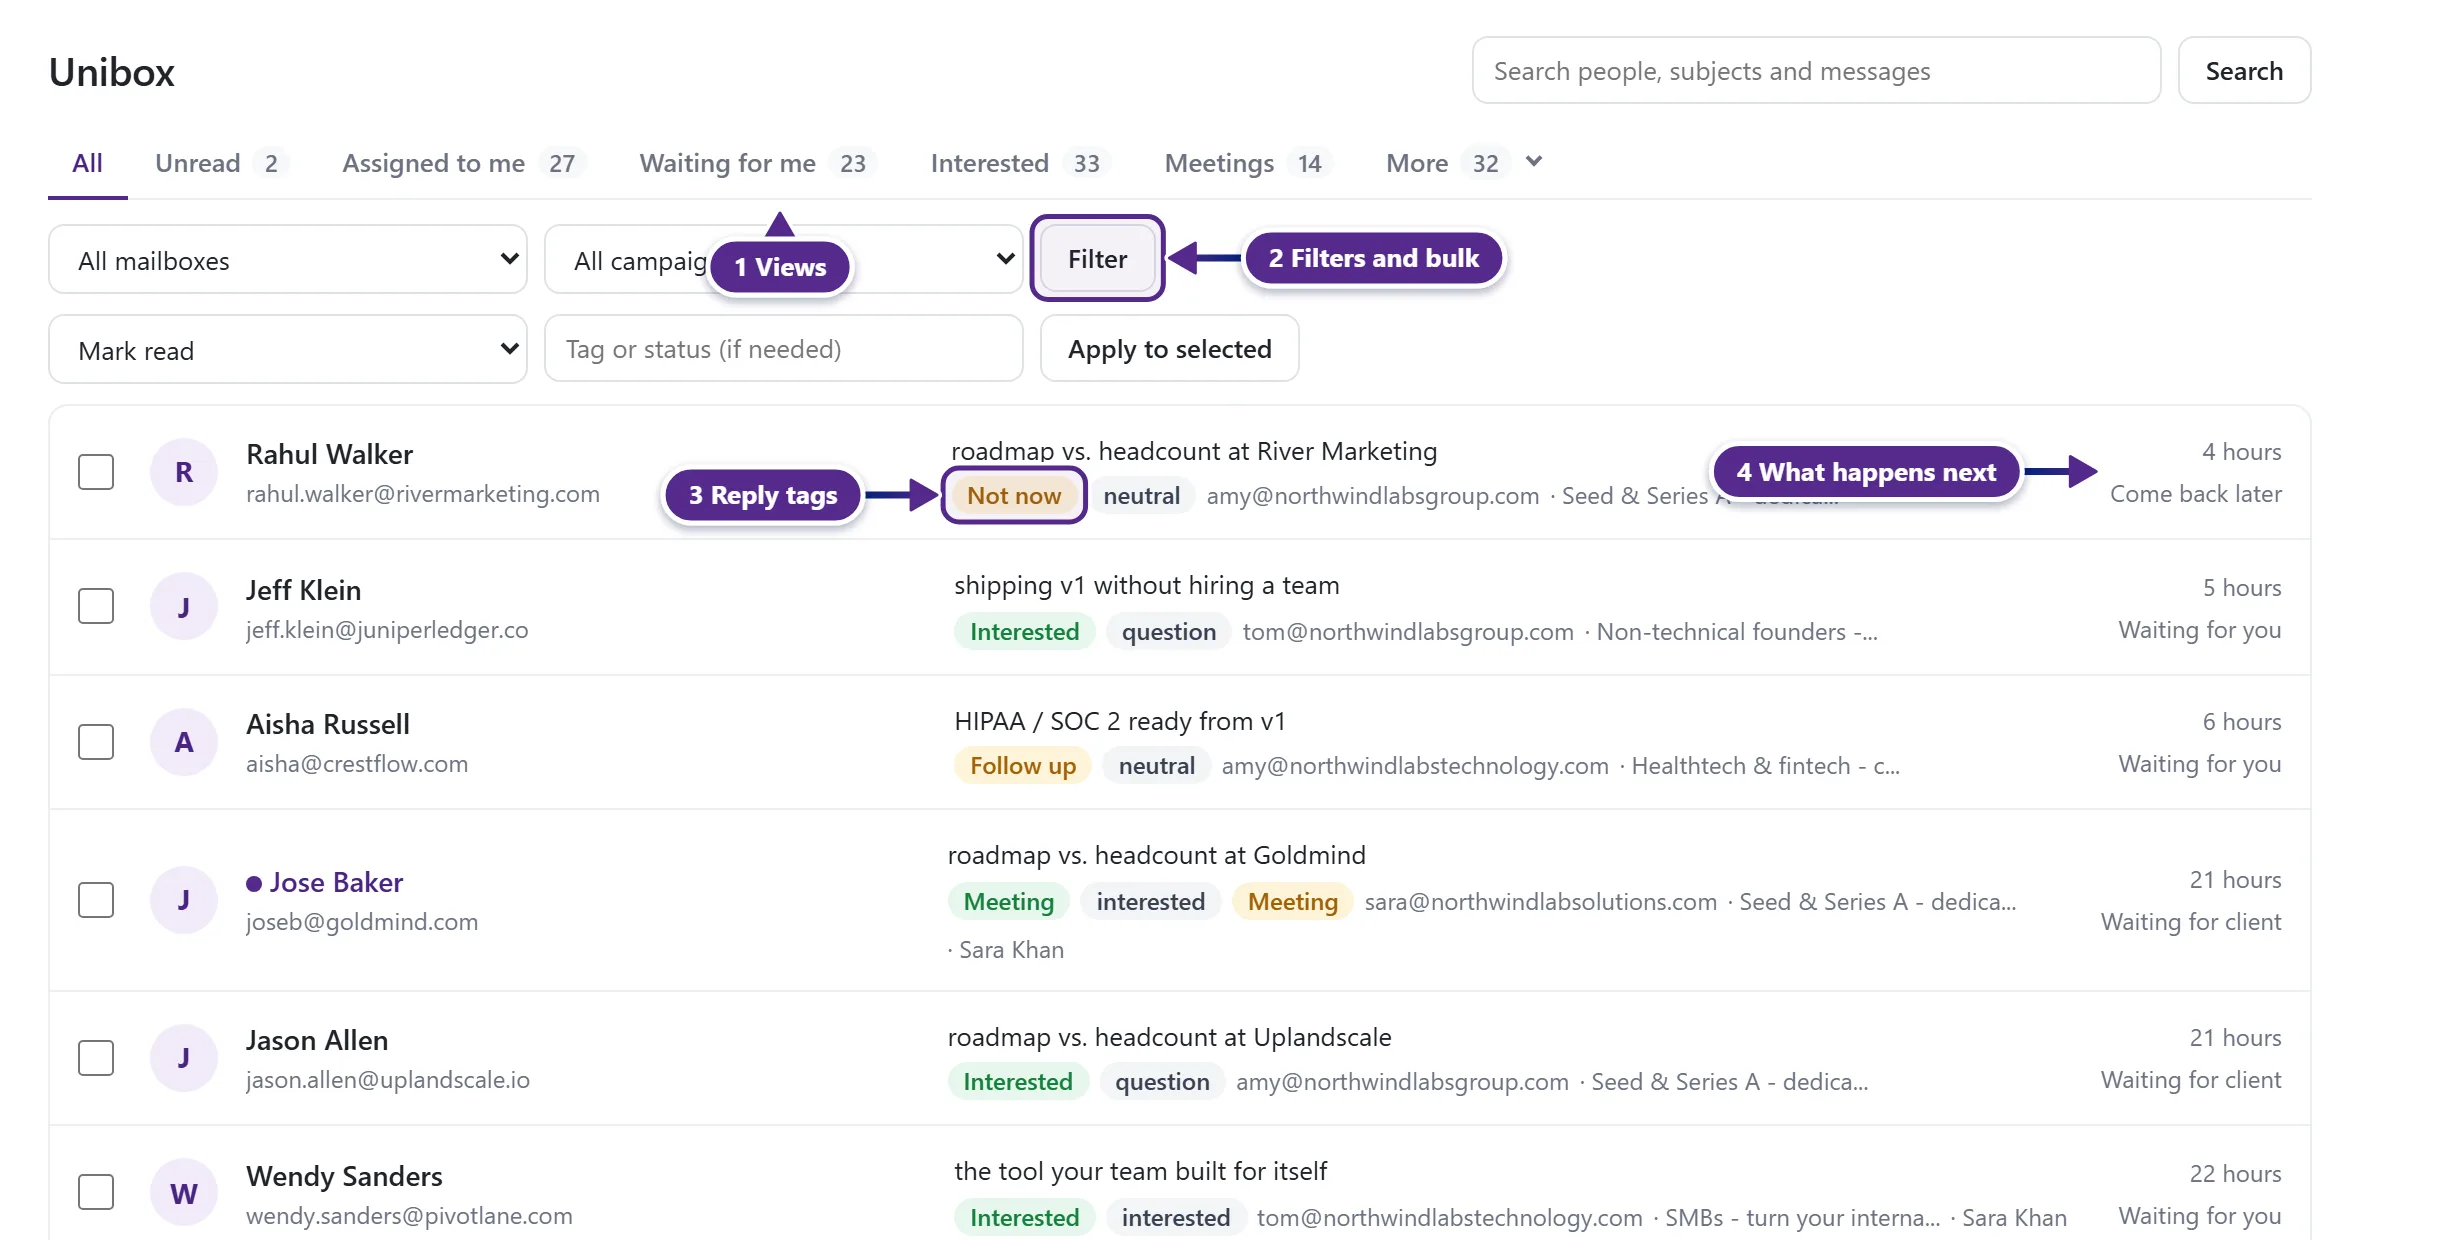This screenshot has height=1240, width=2440.
Task: Switch to the All tab
Action: tap(87, 163)
